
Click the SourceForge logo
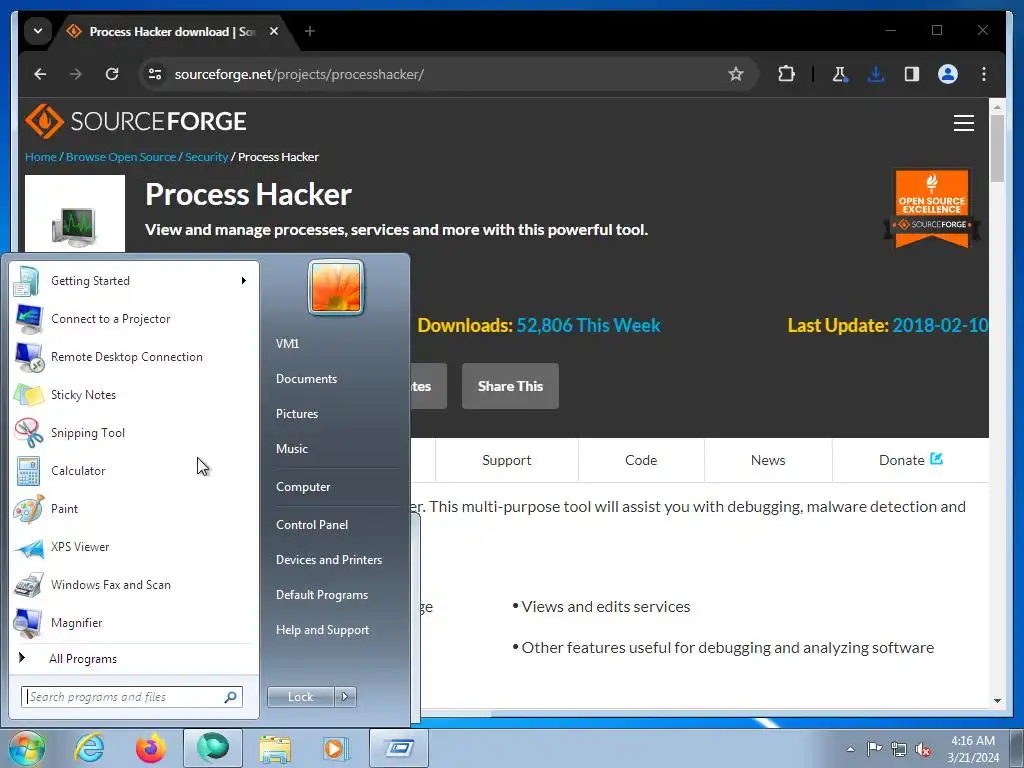(x=136, y=121)
